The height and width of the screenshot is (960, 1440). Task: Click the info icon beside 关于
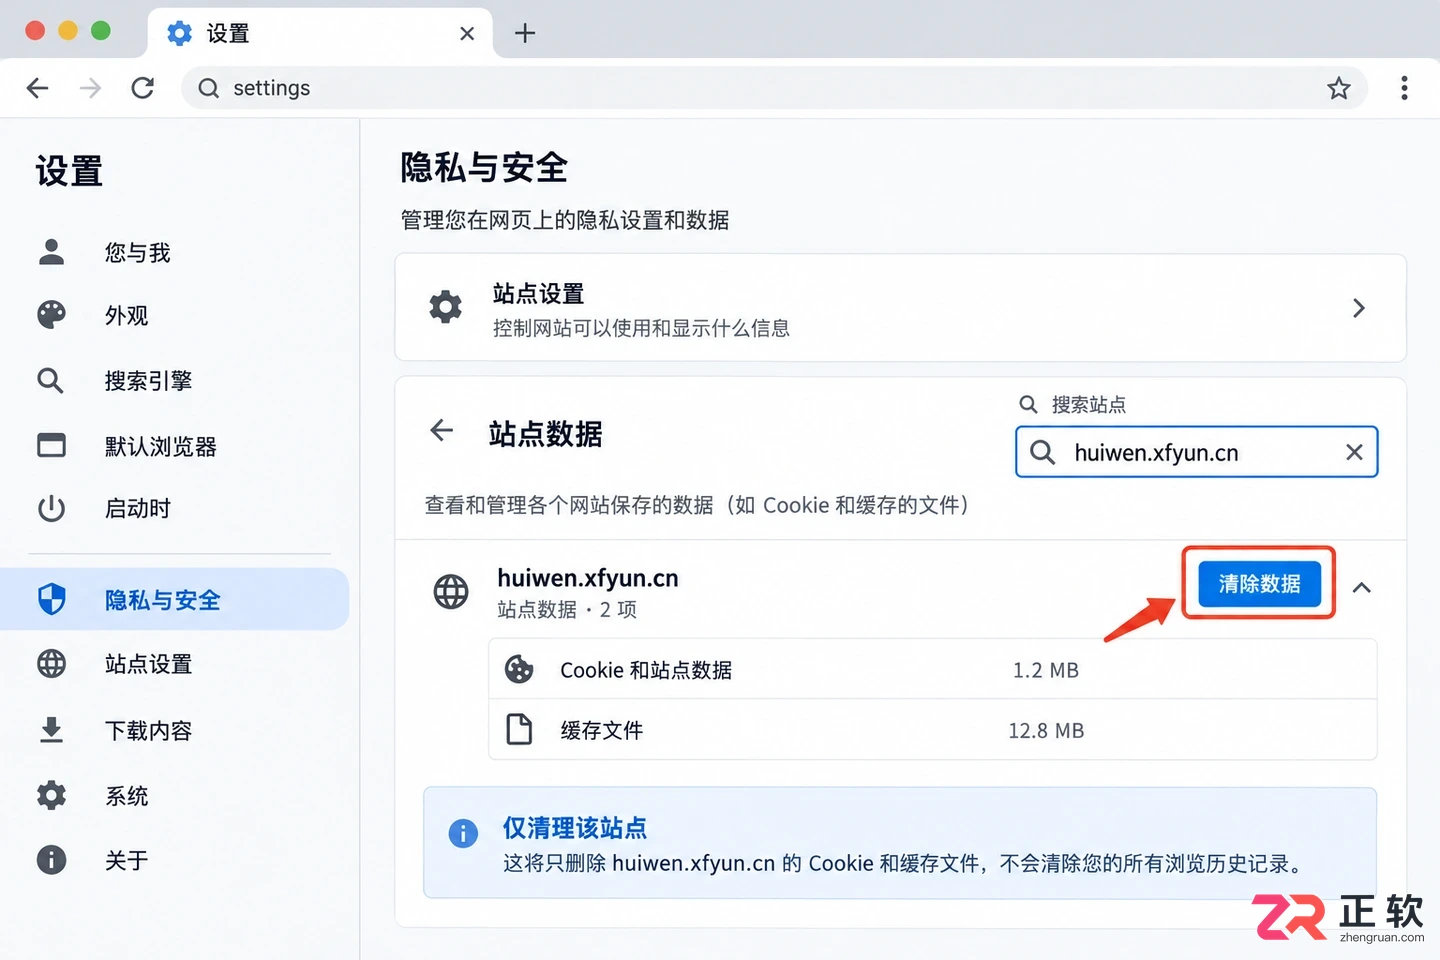tap(51, 860)
